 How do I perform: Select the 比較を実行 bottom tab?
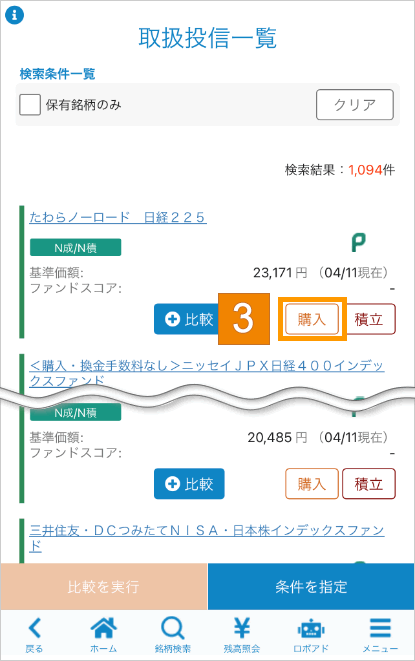(104, 586)
